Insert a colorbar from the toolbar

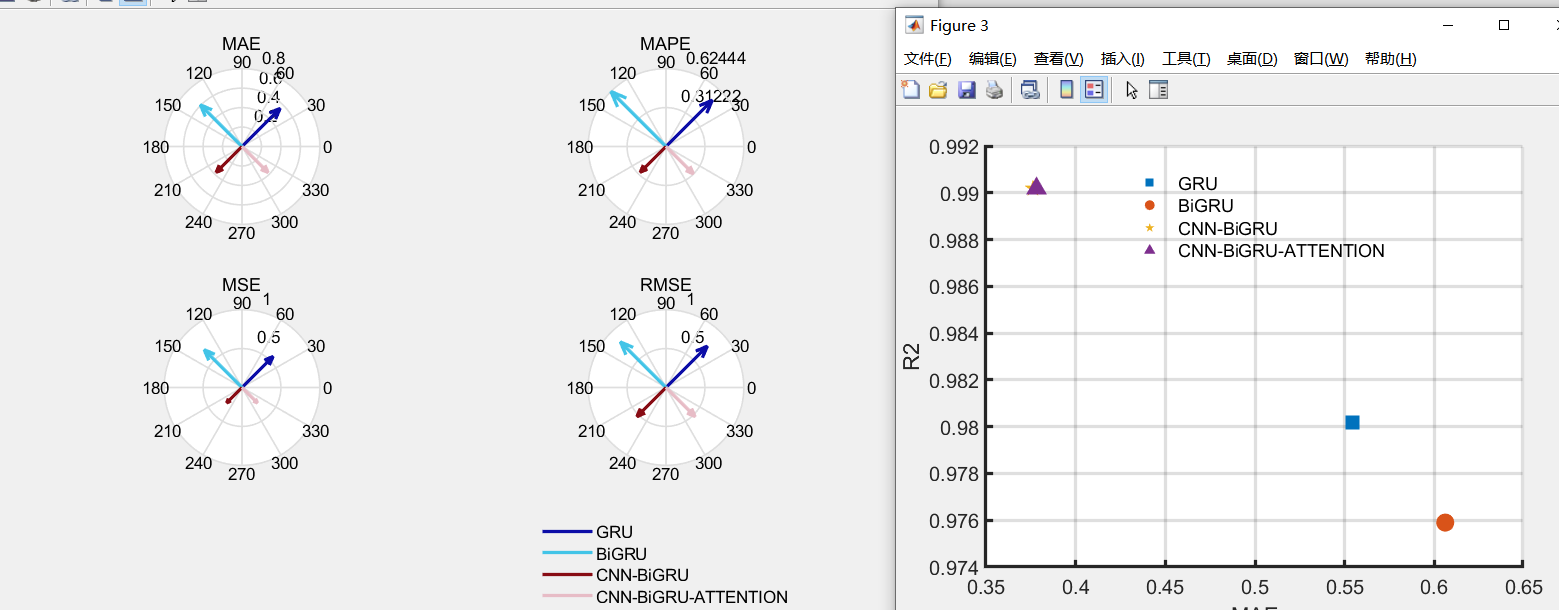point(1066,90)
